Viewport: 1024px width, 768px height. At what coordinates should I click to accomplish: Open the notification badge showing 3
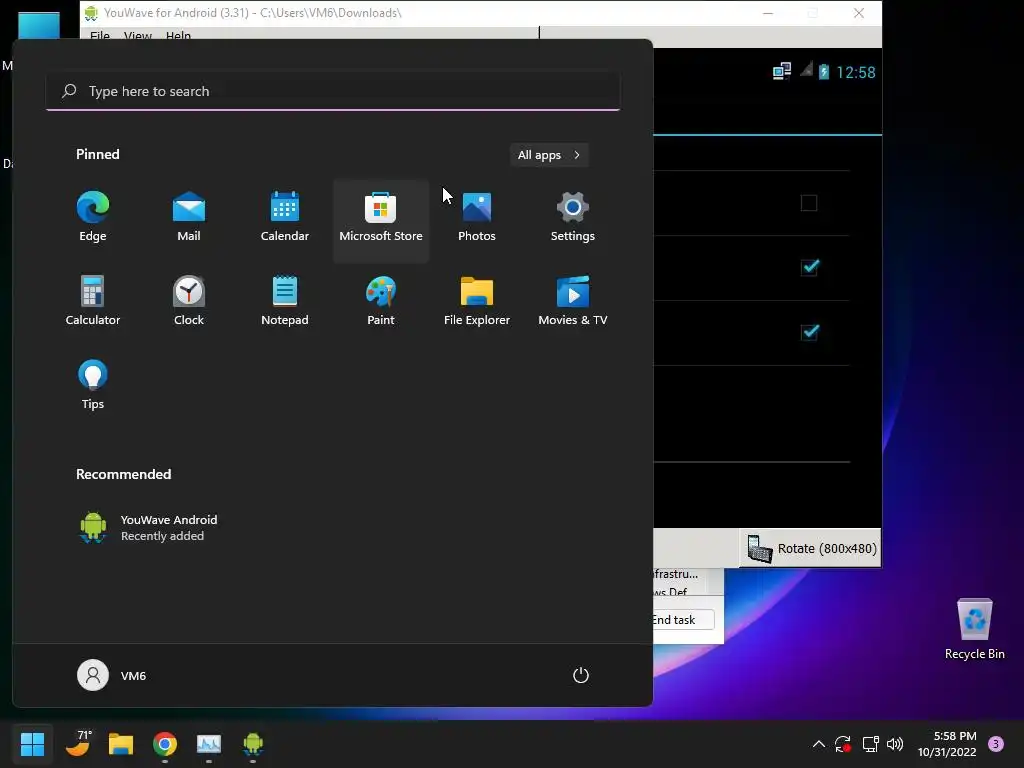point(996,744)
